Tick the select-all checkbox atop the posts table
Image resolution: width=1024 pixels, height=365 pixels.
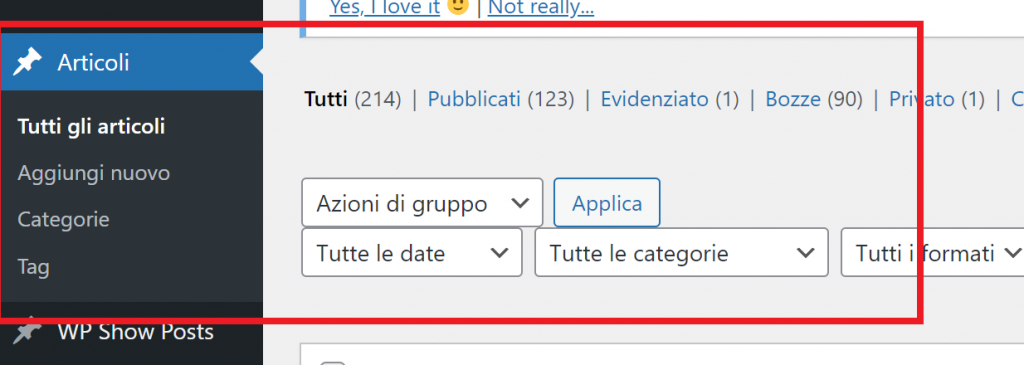[333, 362]
